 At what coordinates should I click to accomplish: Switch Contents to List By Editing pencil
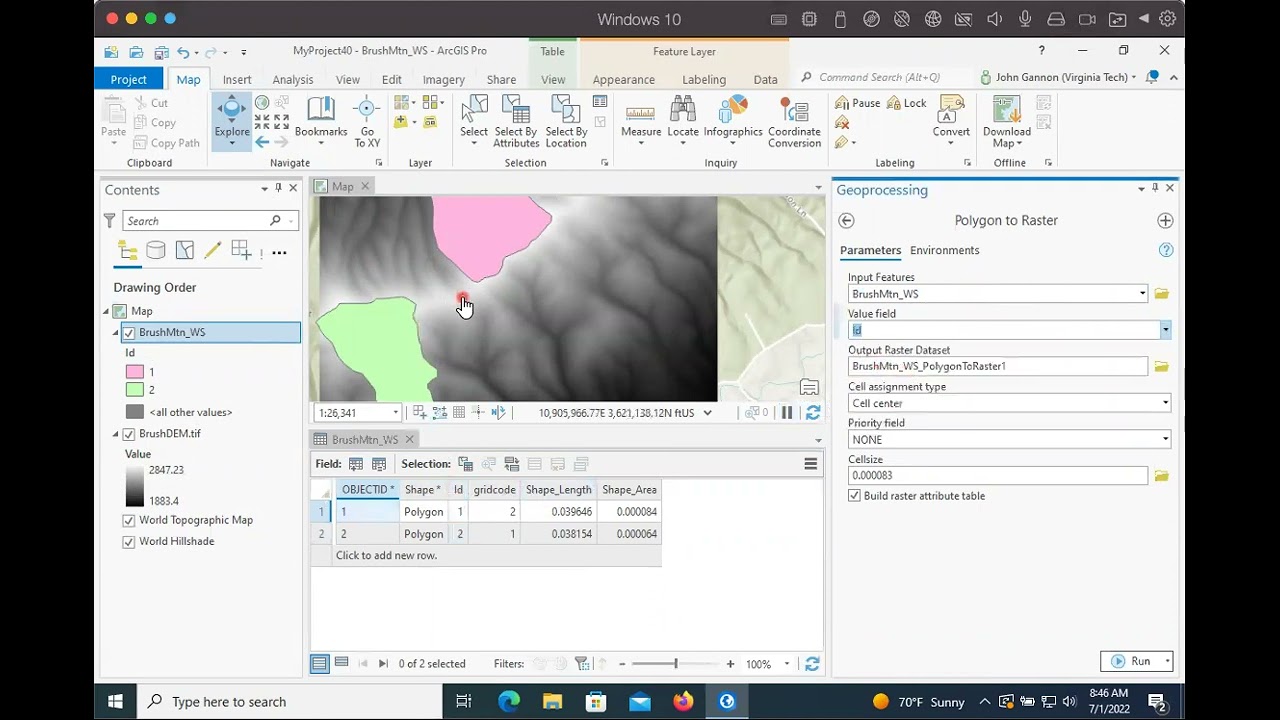[x=213, y=251]
